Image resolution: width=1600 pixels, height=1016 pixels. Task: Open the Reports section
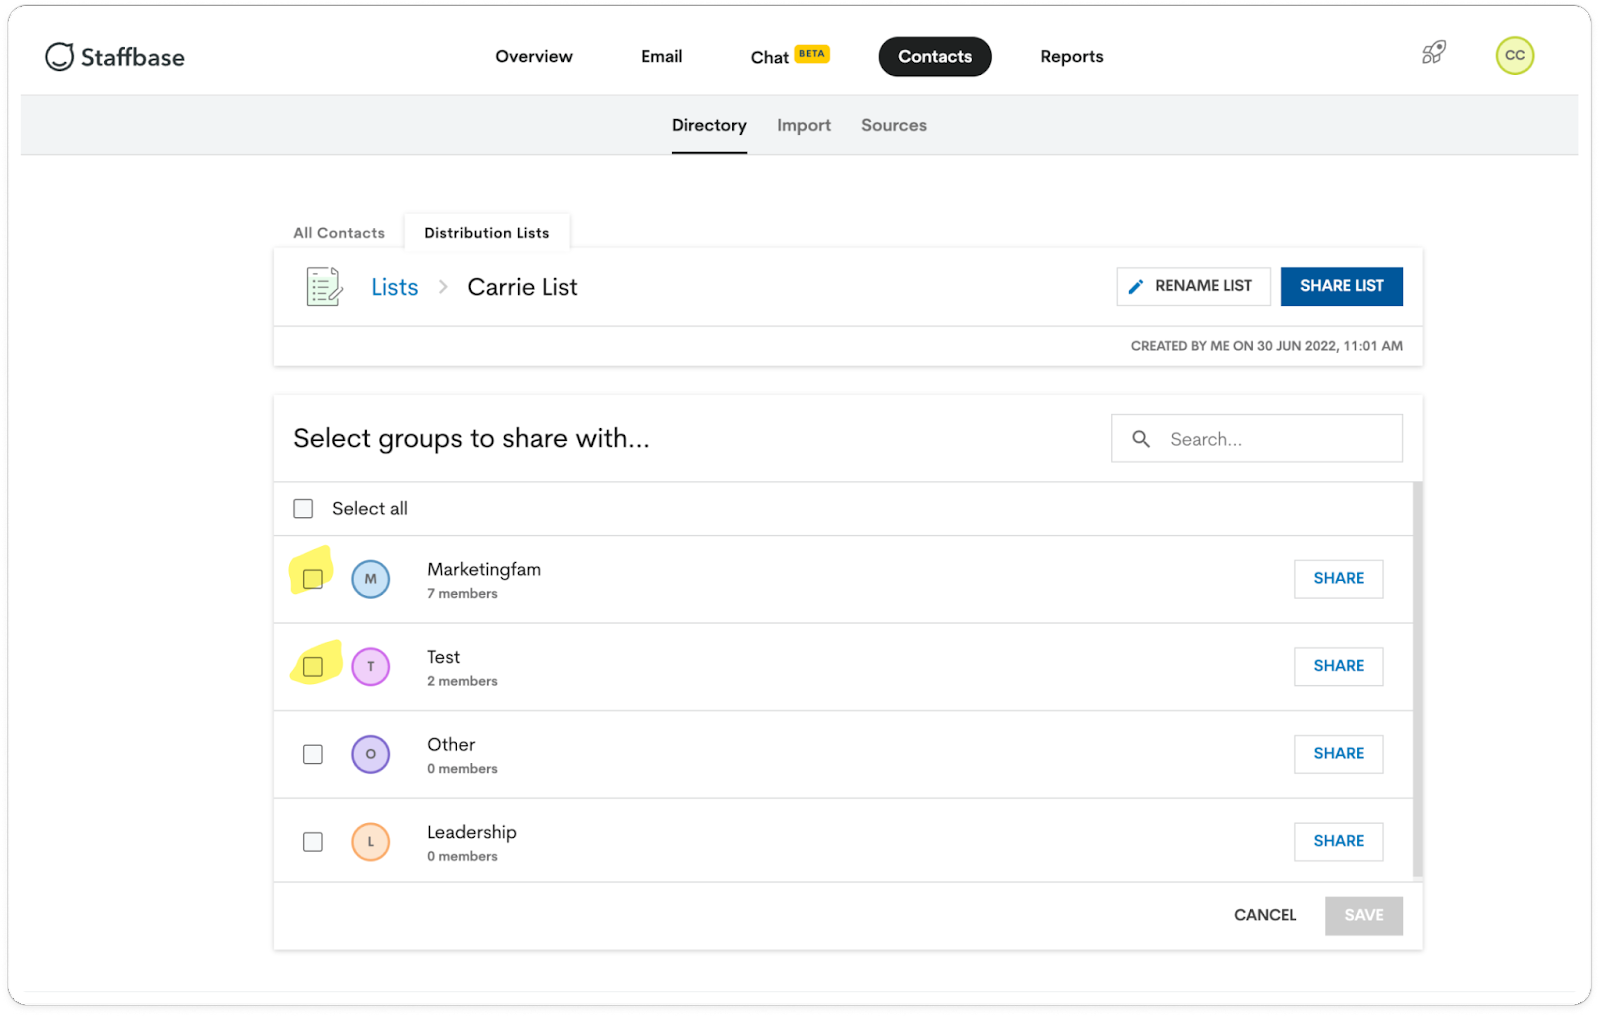[1071, 57]
